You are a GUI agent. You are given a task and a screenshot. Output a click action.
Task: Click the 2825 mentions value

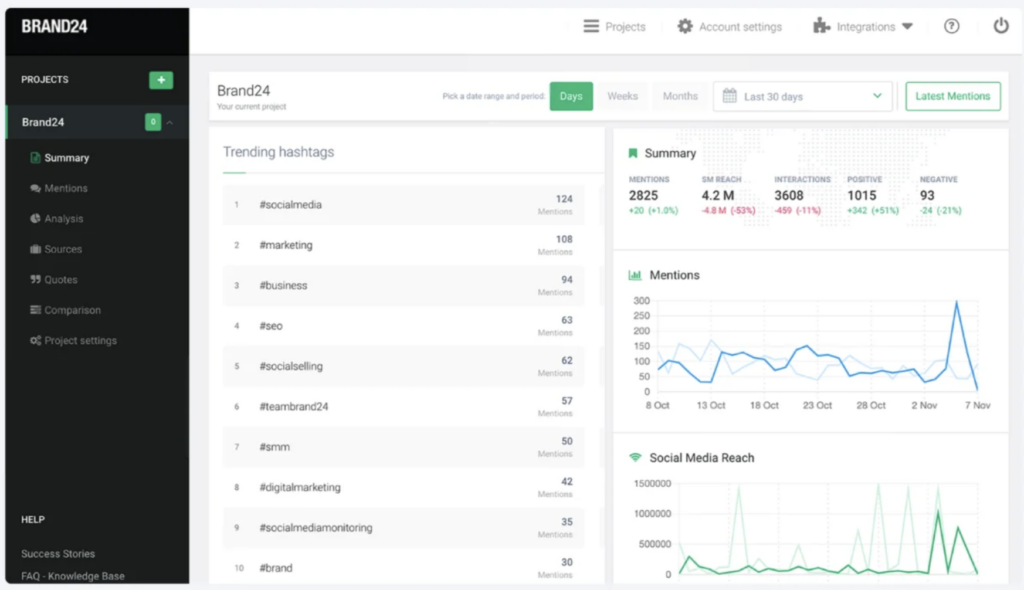click(643, 195)
